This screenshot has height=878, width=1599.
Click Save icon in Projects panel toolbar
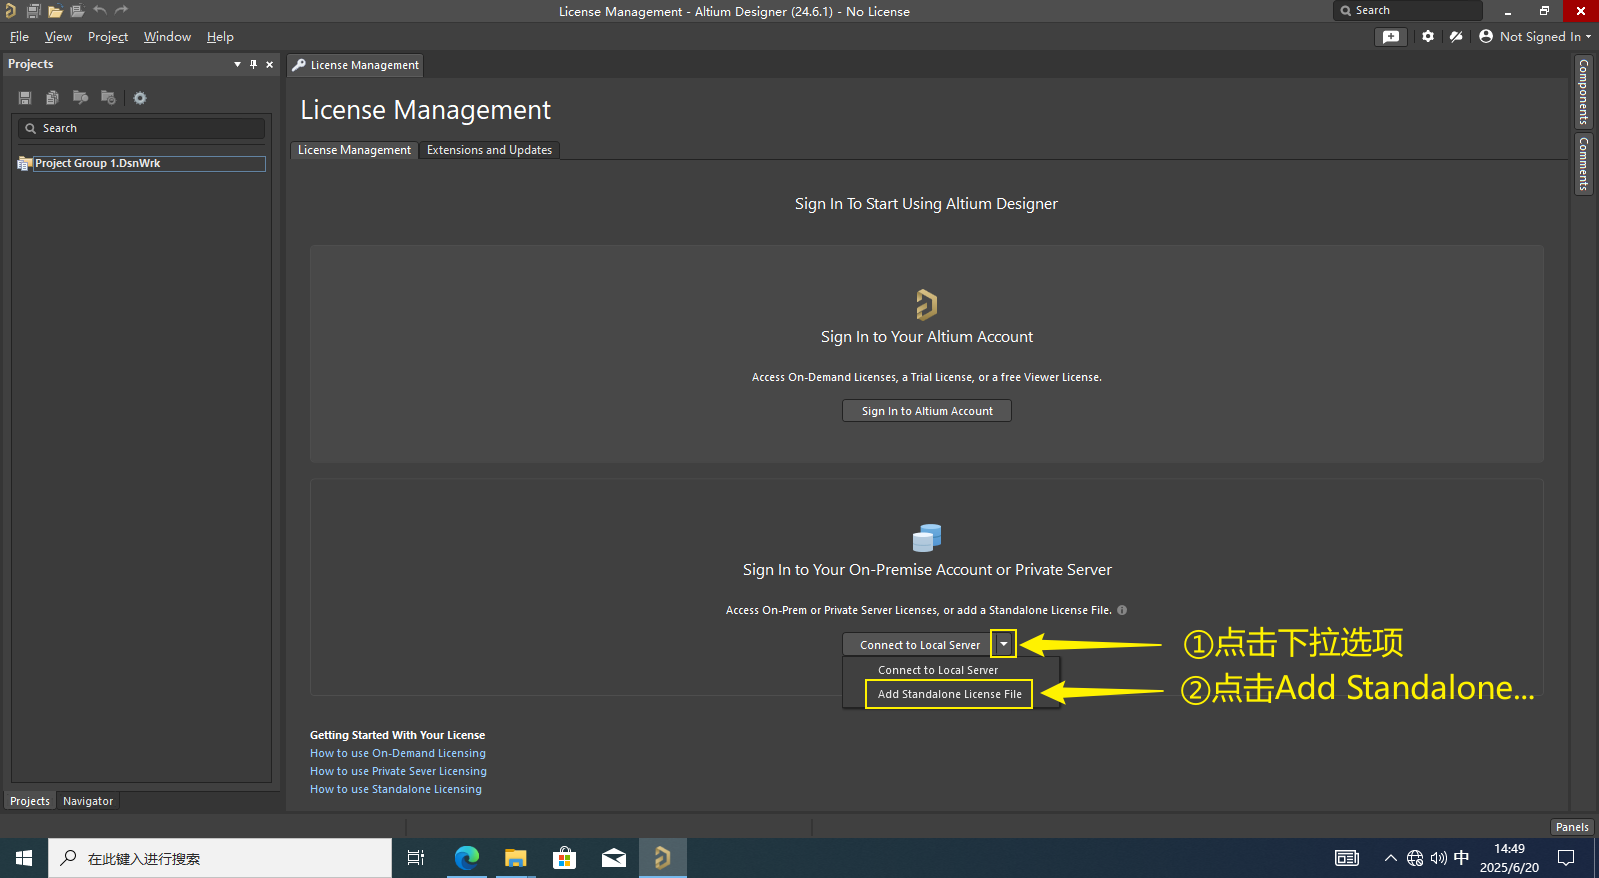pos(25,98)
